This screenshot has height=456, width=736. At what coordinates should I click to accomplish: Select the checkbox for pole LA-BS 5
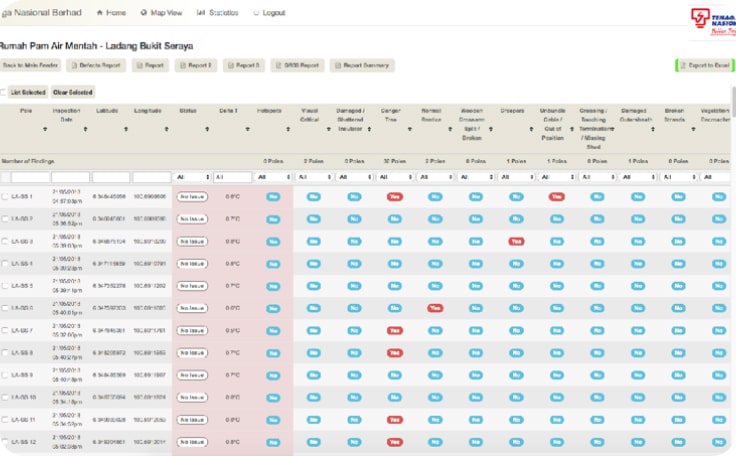click(x=5, y=286)
